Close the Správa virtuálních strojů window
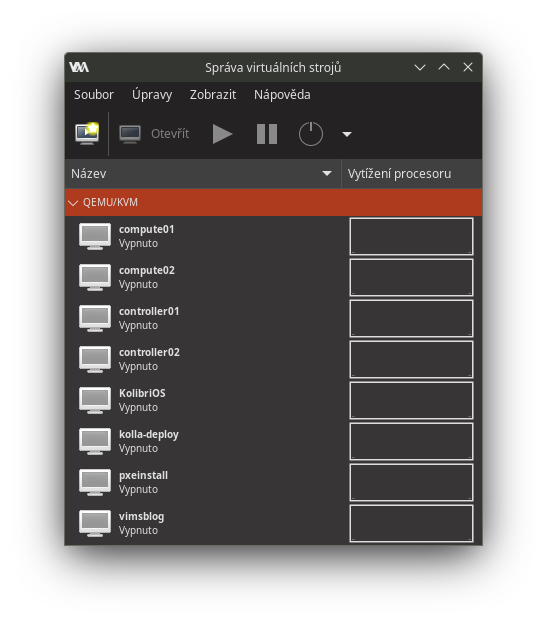 468,67
